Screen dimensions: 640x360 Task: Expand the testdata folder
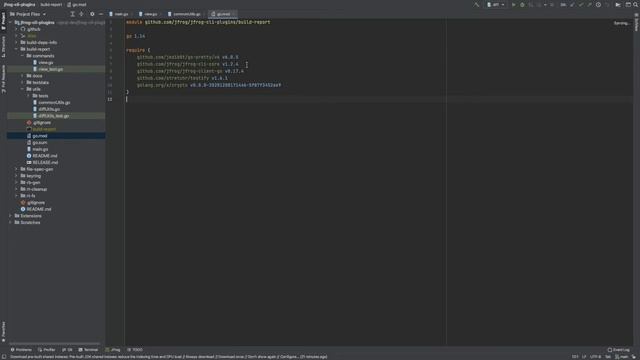(22, 82)
